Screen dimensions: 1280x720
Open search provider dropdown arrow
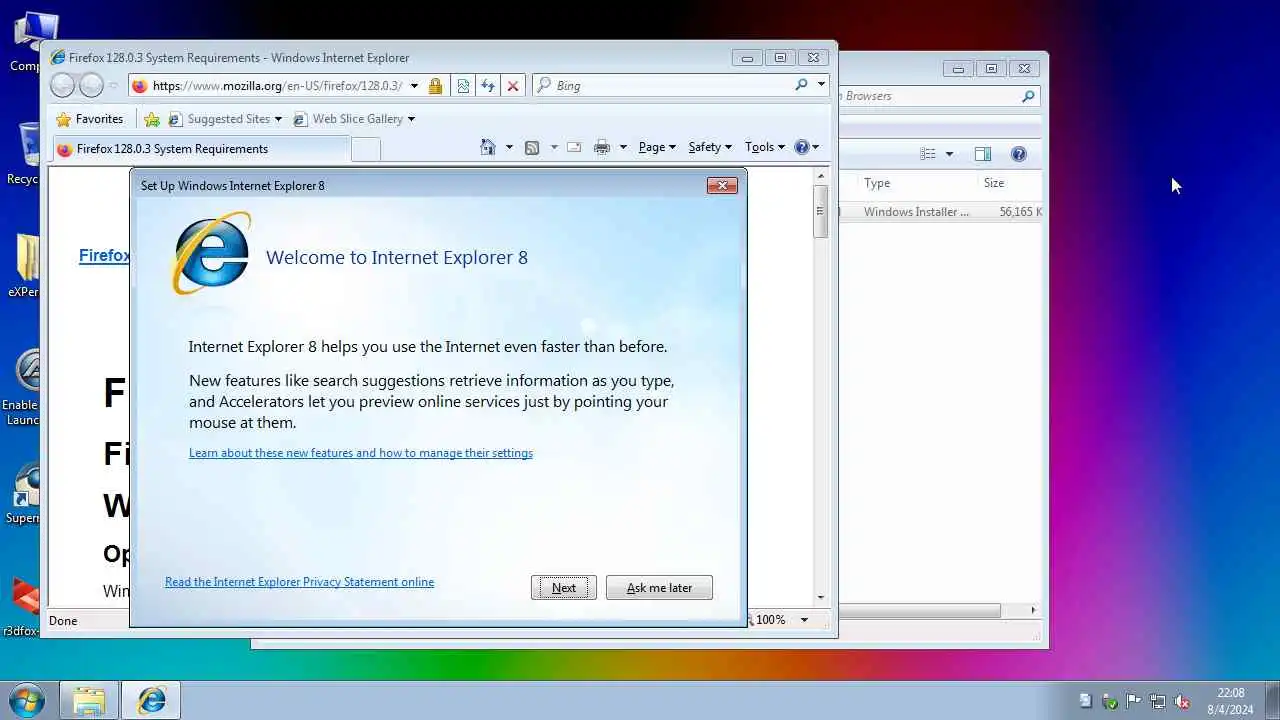[x=821, y=85]
